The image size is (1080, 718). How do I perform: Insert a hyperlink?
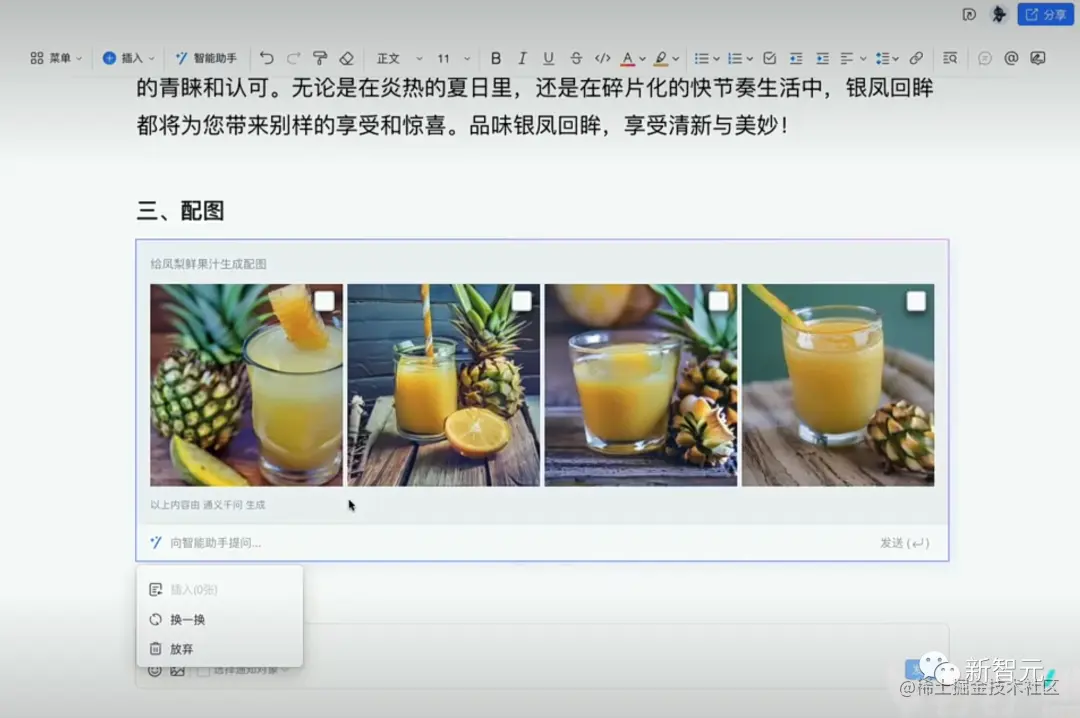pos(917,58)
